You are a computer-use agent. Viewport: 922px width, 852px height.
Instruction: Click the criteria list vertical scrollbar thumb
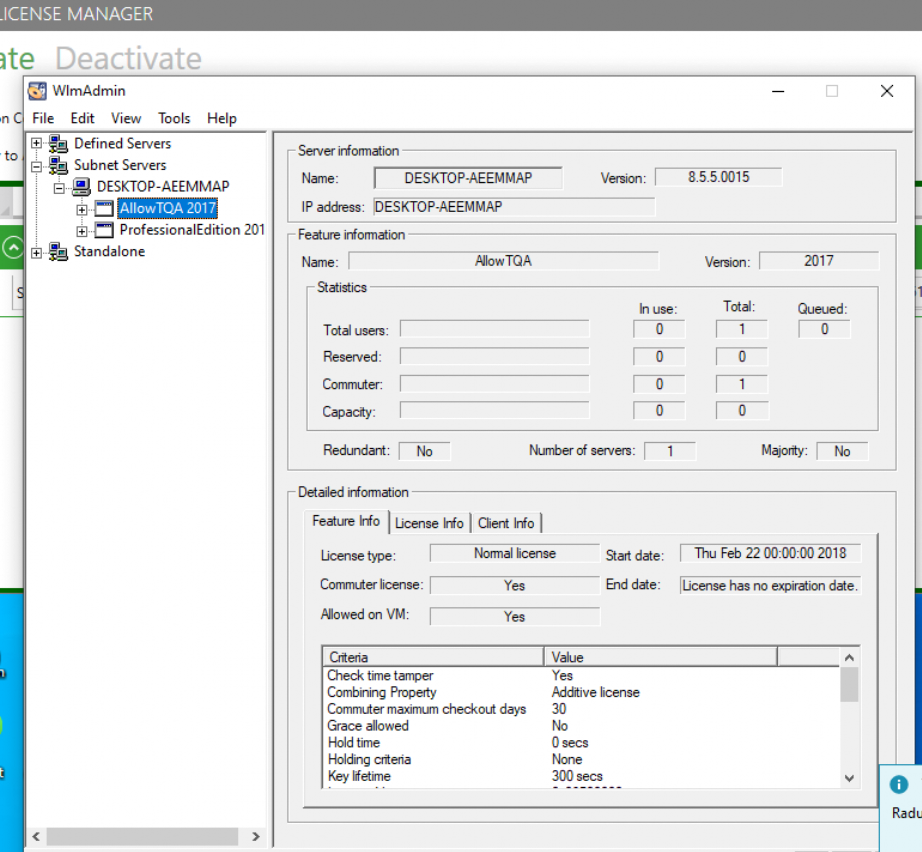coord(849,684)
